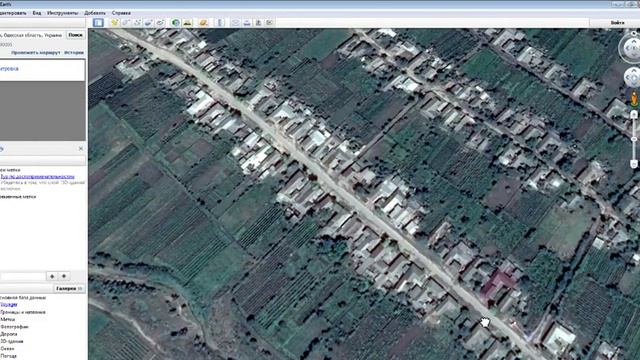Select the Street View pegman icon
Viewport: 640px width, 360px height.
634,98
